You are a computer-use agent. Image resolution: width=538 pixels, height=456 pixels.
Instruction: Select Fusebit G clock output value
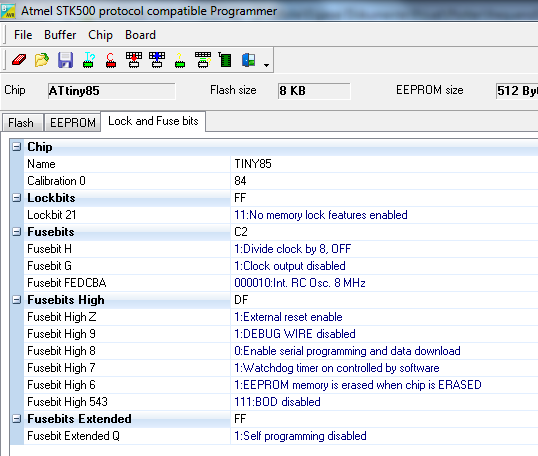click(x=290, y=266)
